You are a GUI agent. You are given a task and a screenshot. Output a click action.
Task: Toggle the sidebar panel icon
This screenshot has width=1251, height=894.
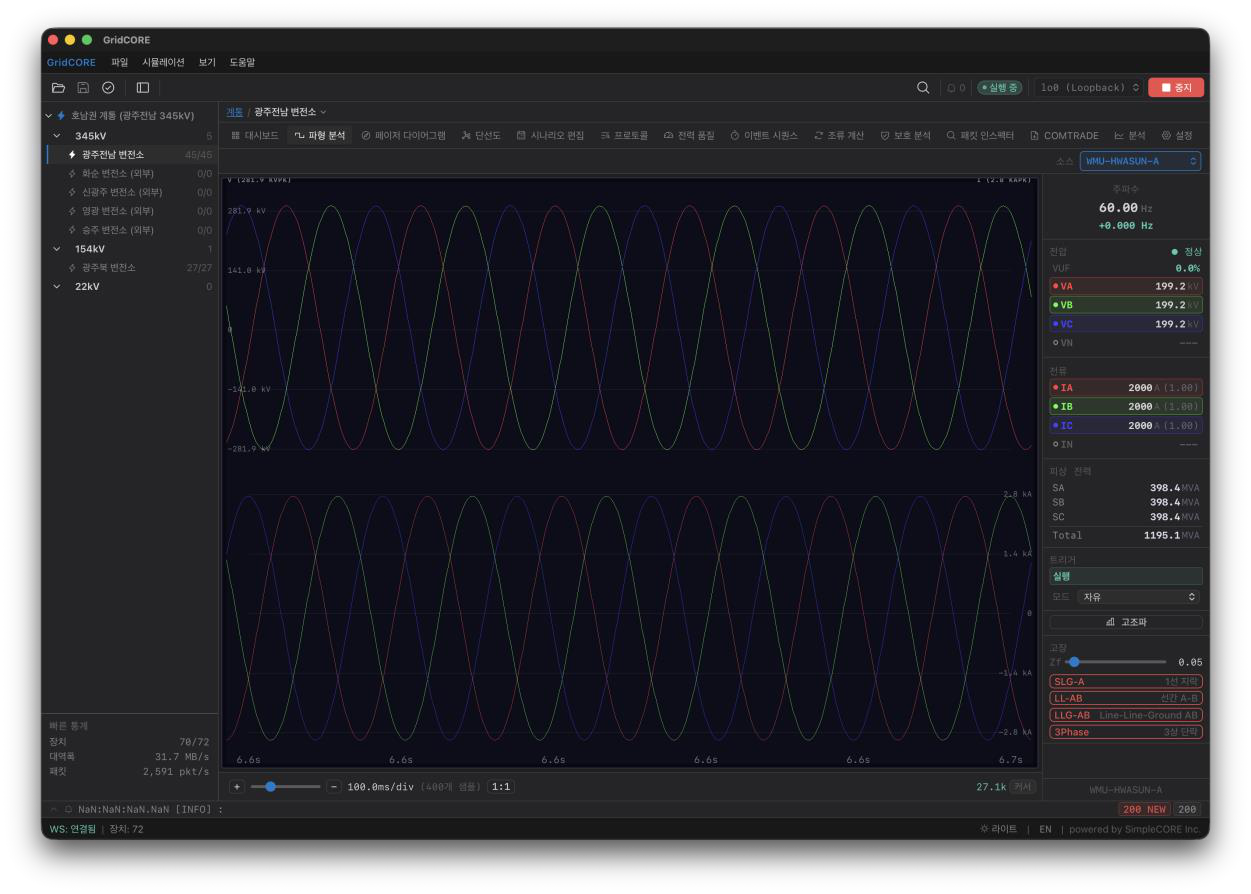(143, 88)
